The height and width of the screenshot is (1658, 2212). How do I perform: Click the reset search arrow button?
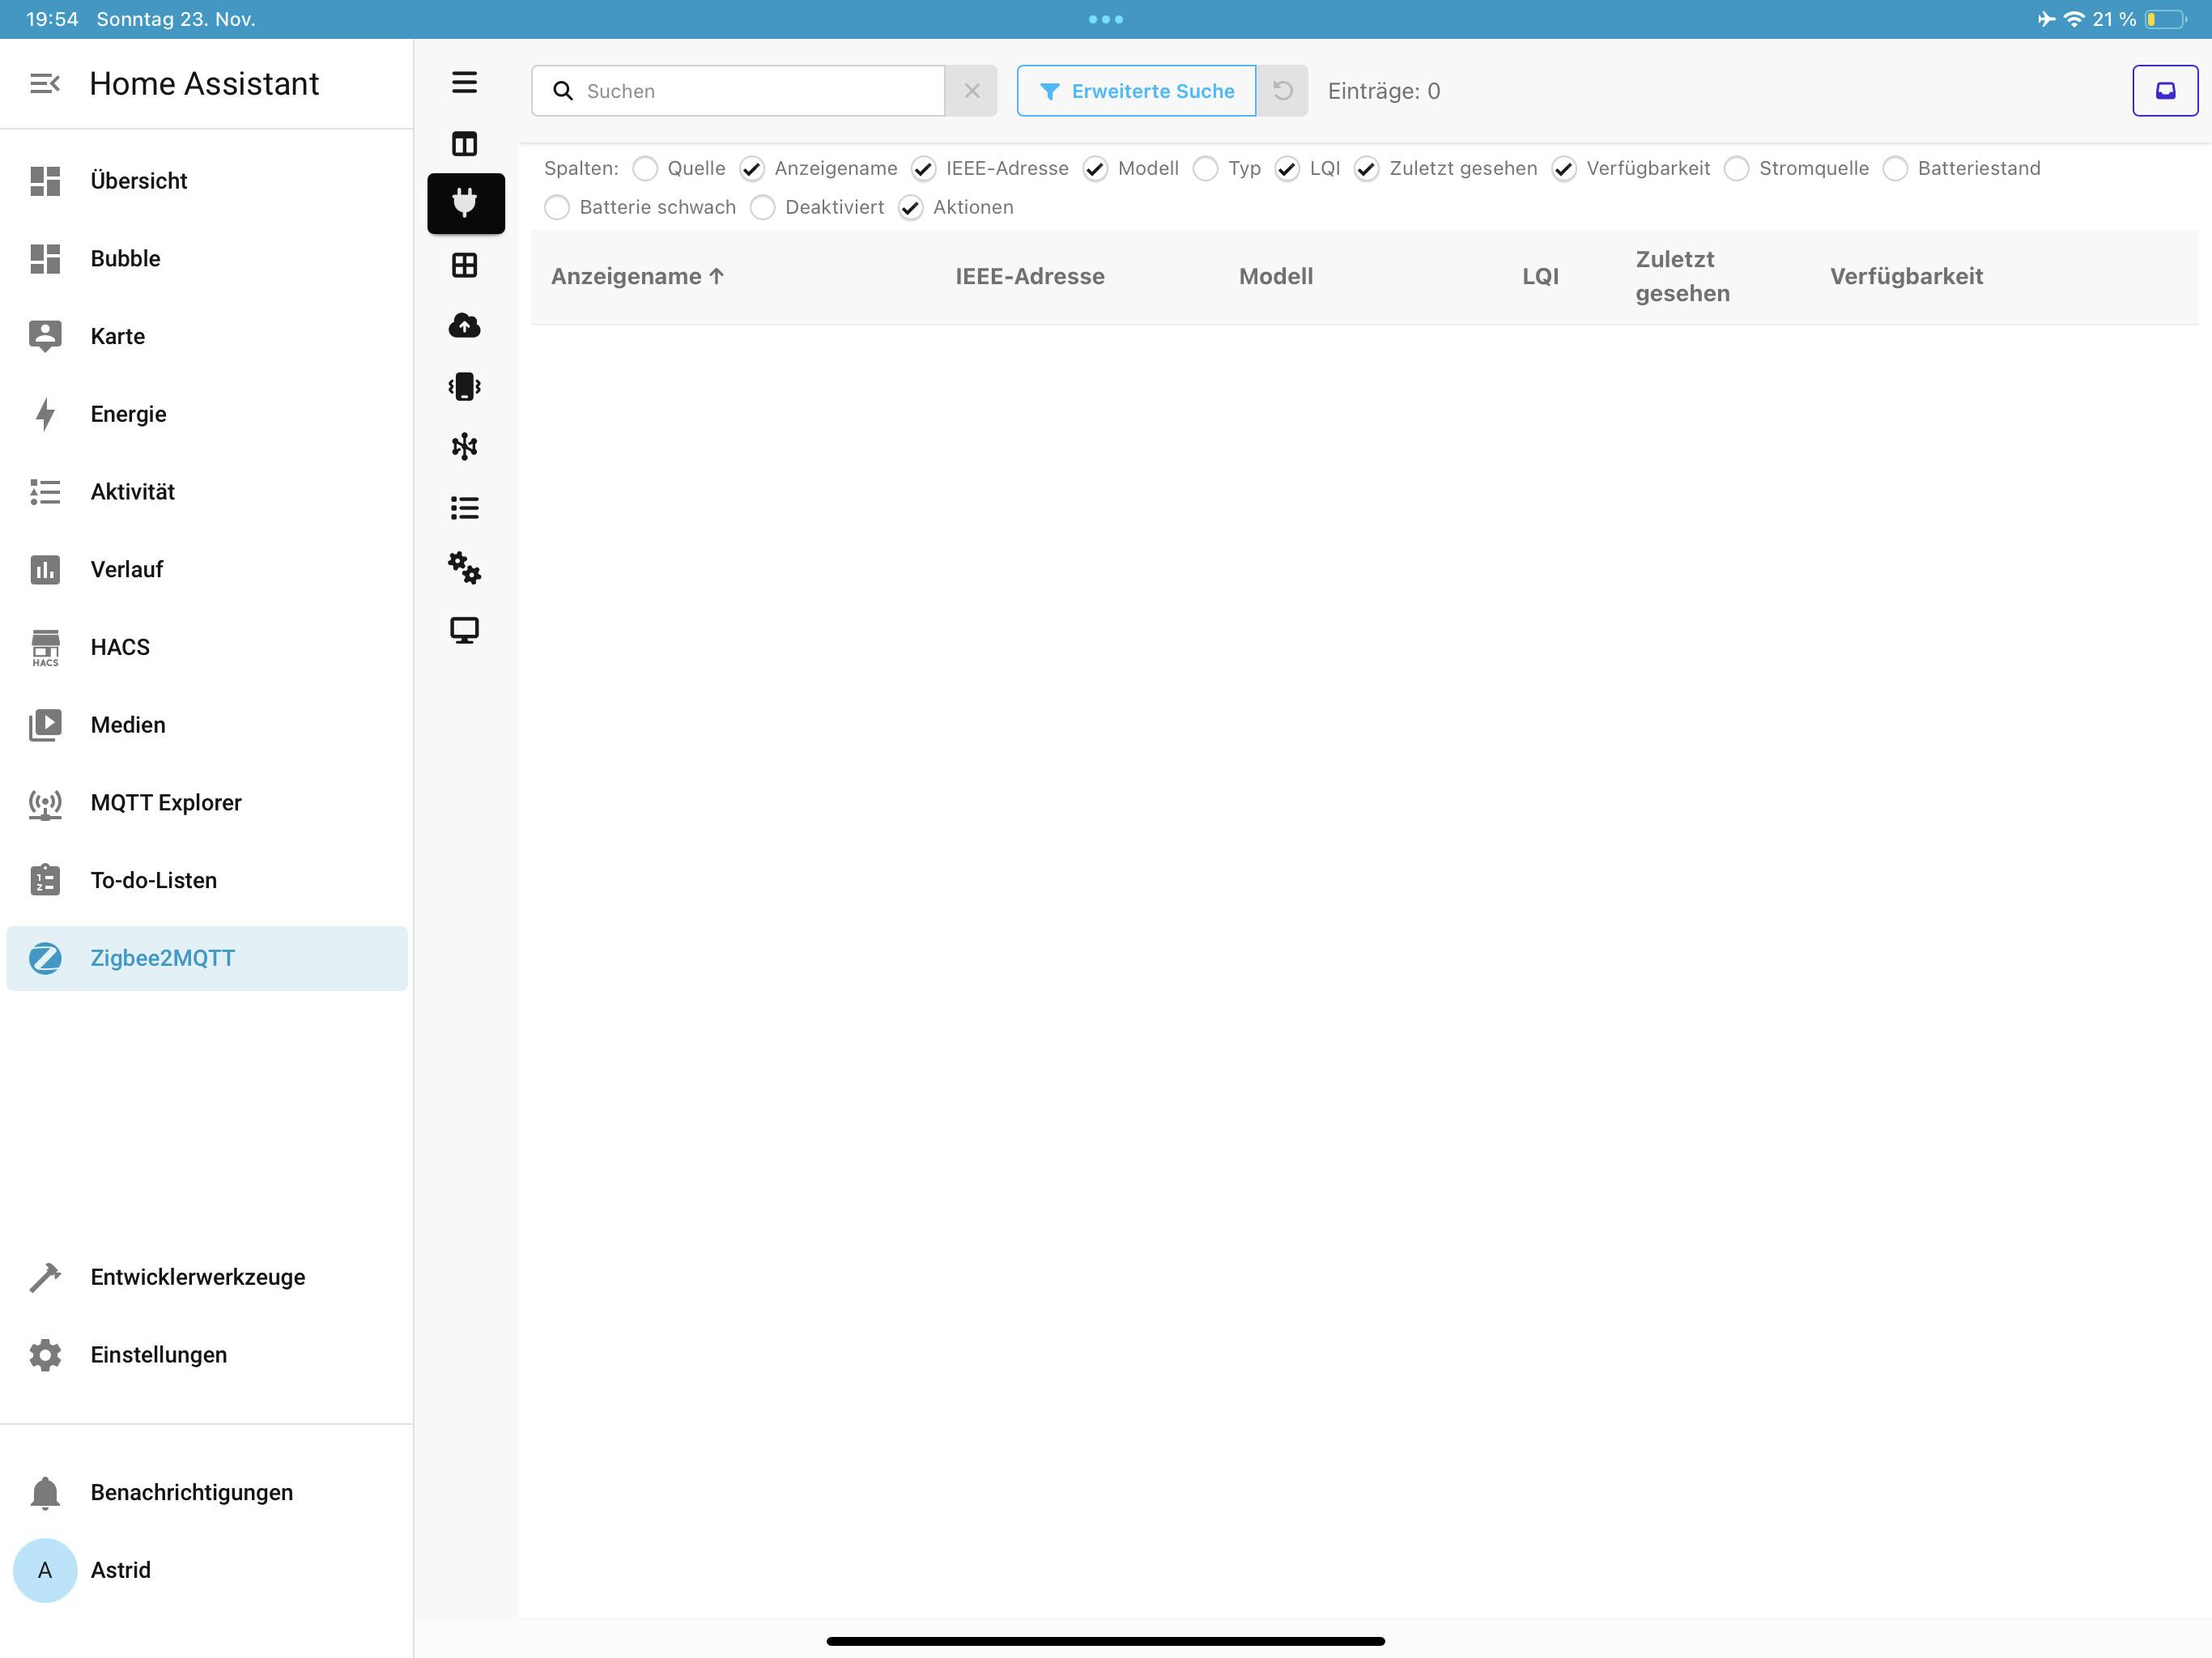(1282, 91)
